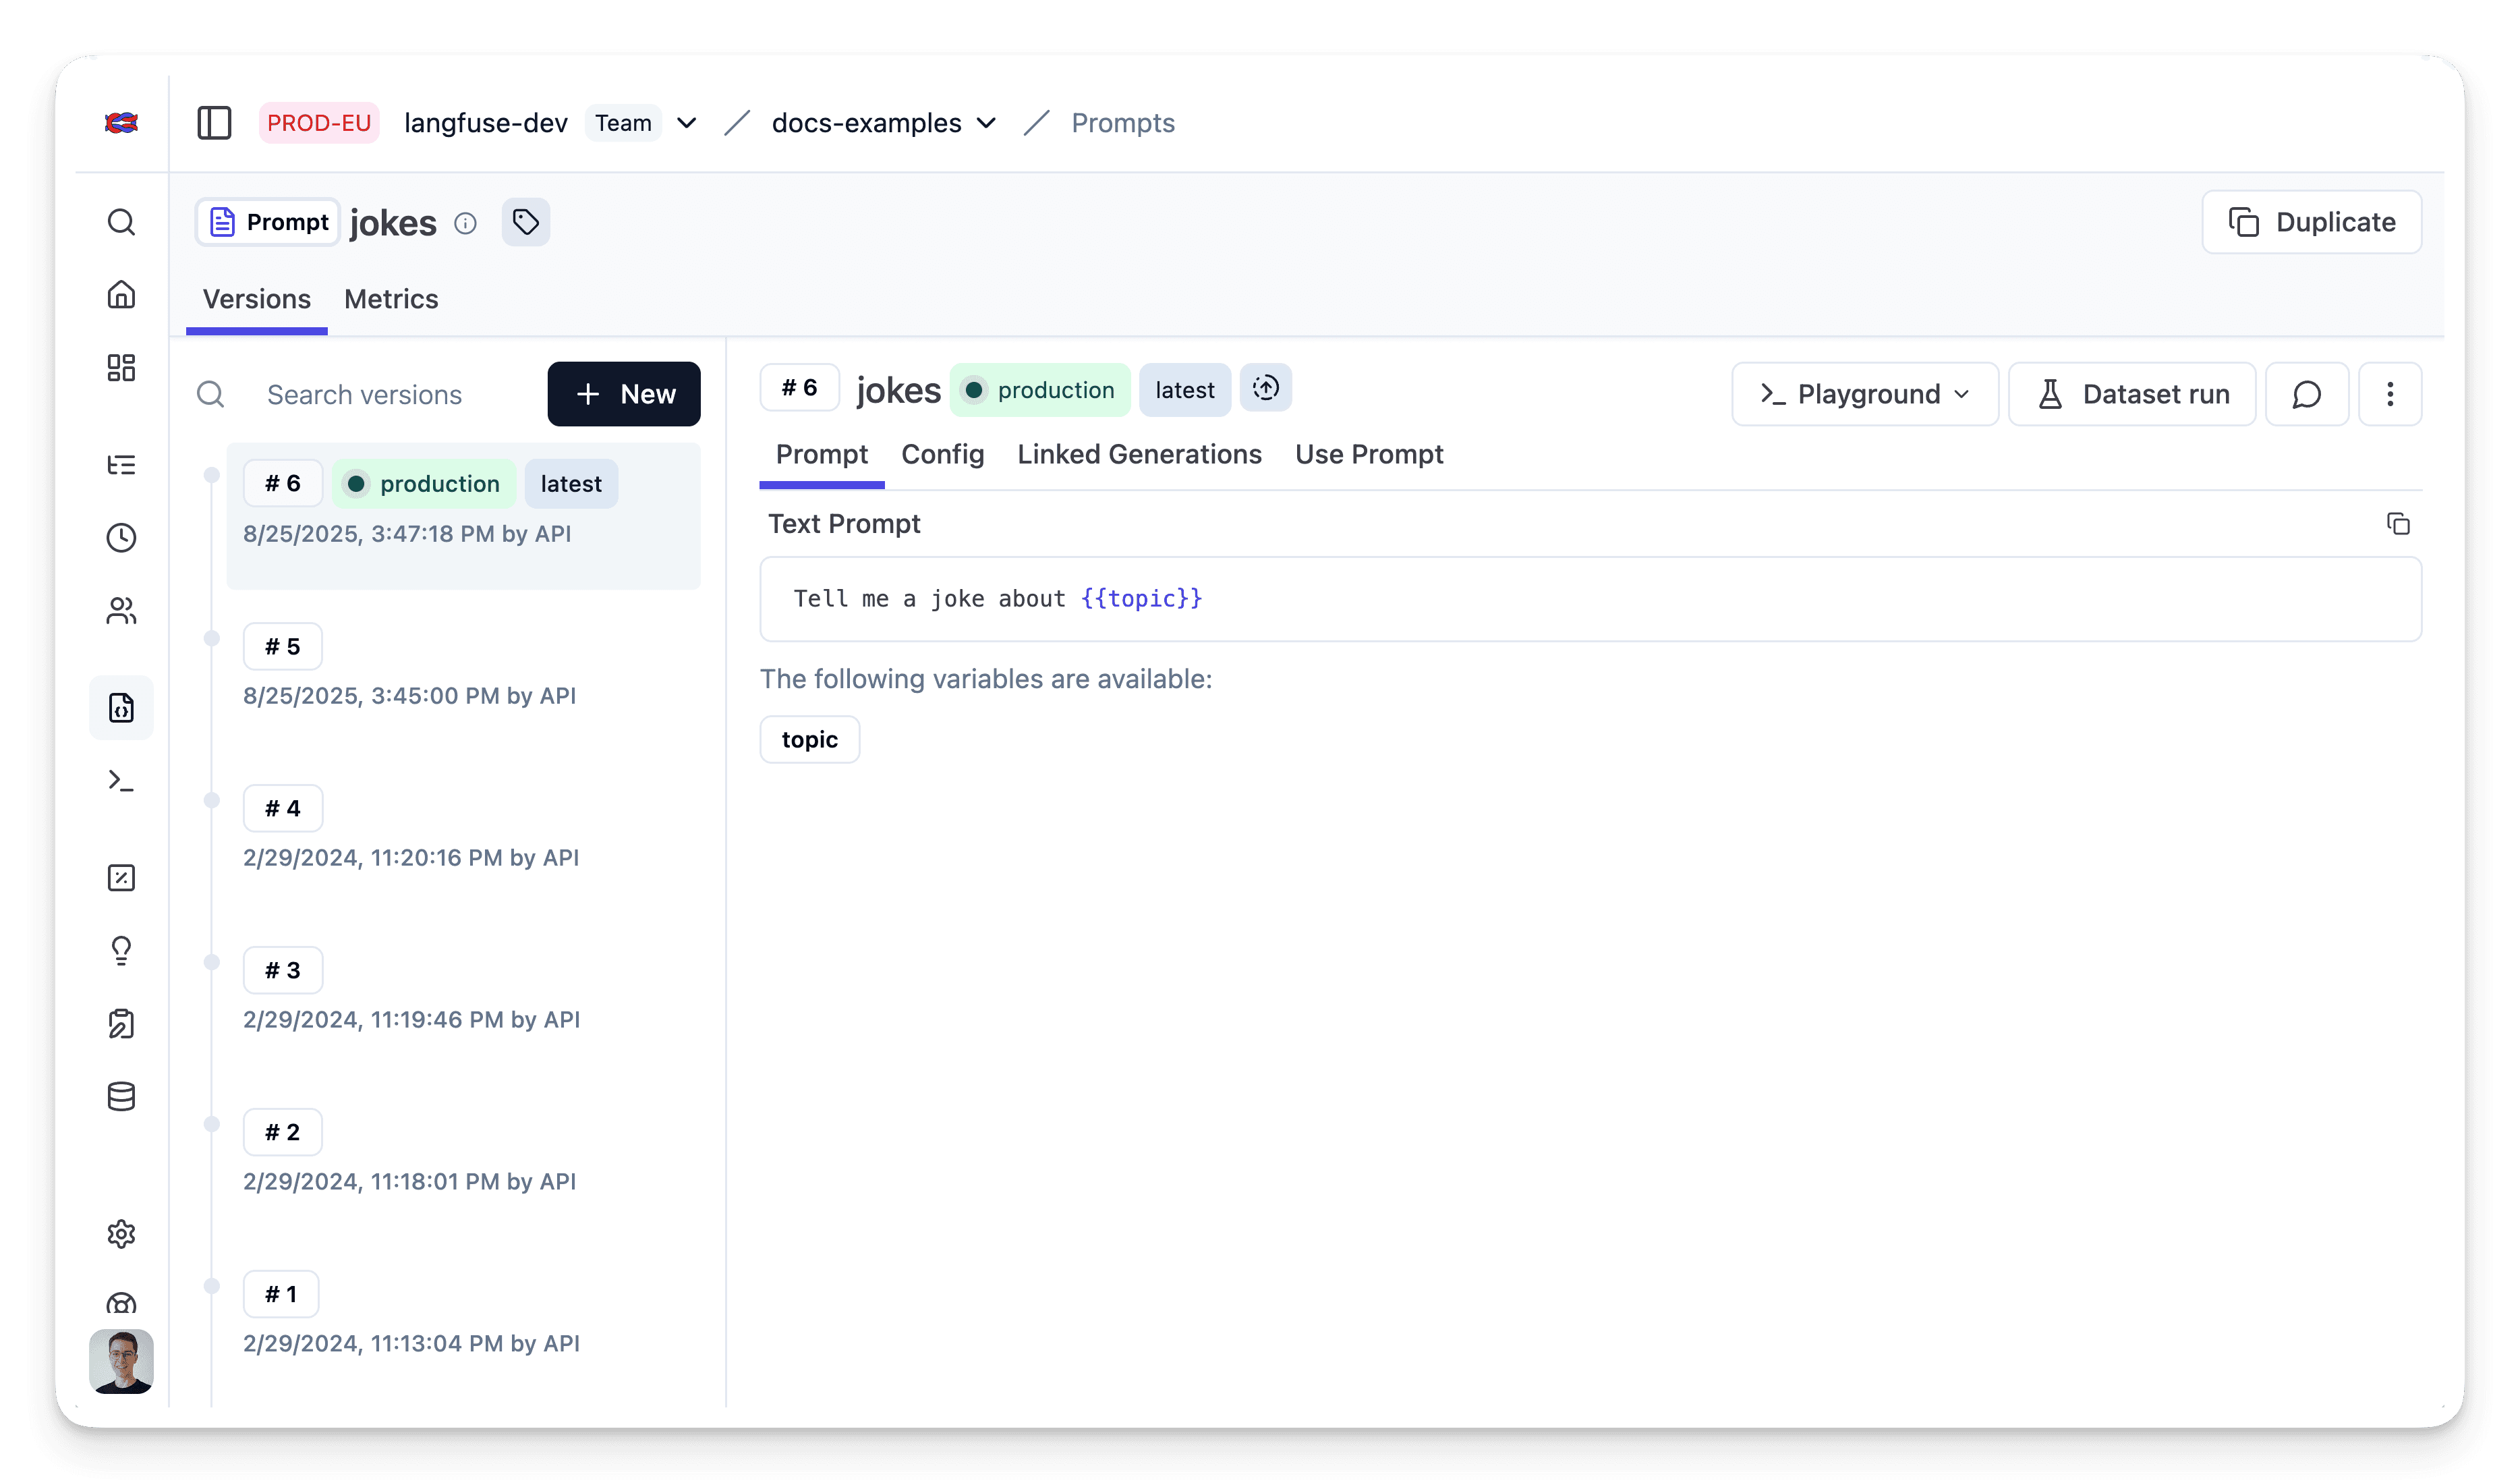
Task: Open the three-dot more options menu
Action: pyautogui.click(x=2390, y=394)
